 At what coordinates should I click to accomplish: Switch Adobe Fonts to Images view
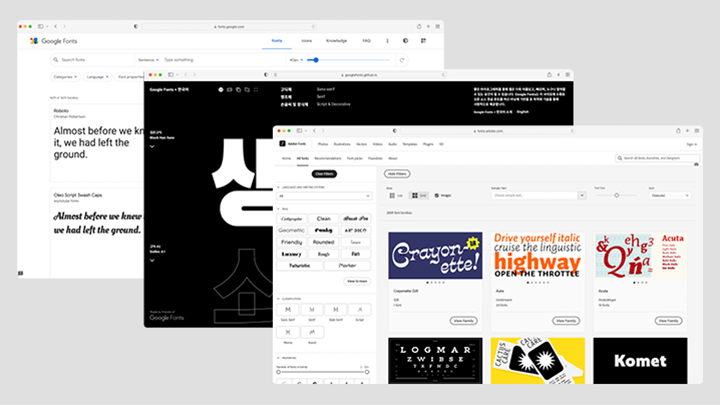[443, 196]
